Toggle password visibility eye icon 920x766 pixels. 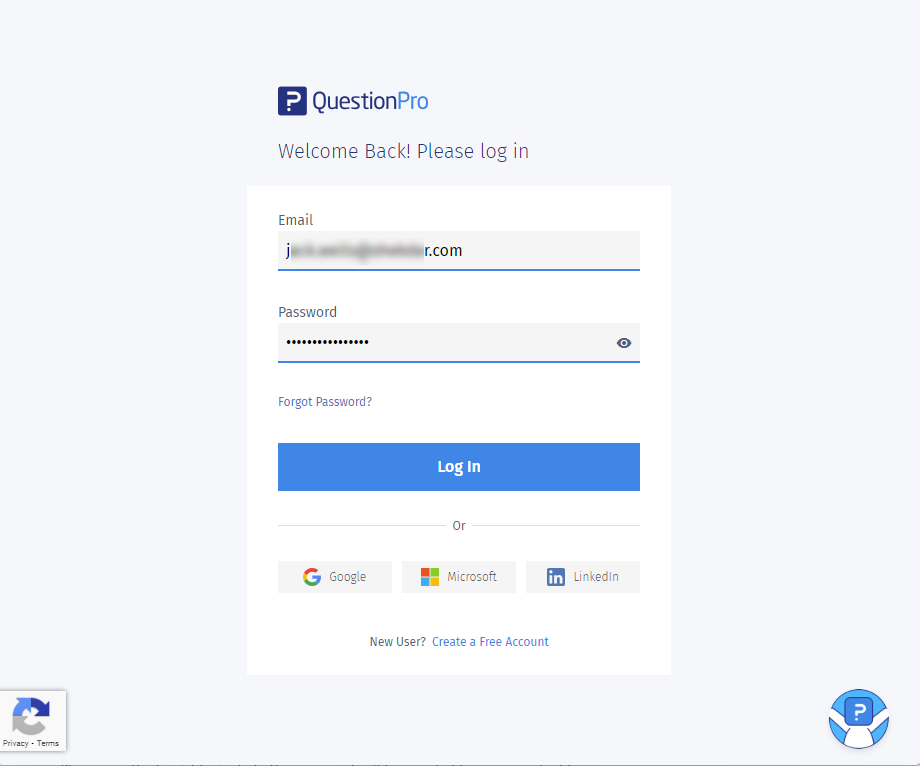[x=624, y=343]
